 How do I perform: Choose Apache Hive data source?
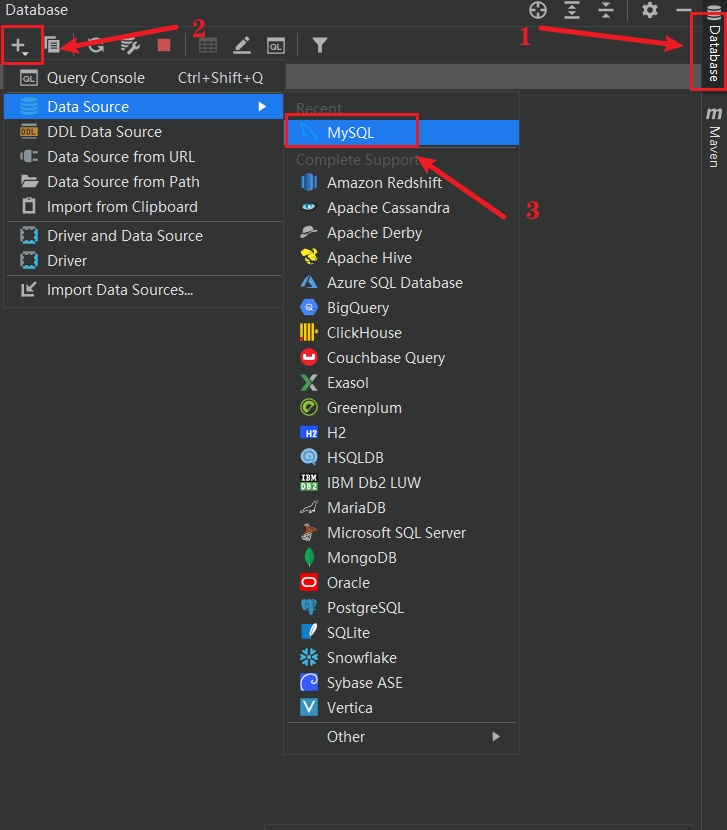(402, 257)
